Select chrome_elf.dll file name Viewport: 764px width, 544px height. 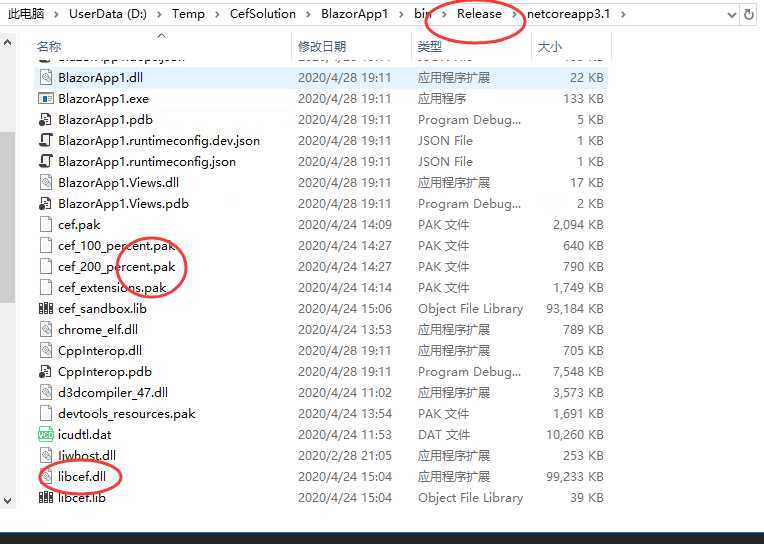(x=97, y=330)
